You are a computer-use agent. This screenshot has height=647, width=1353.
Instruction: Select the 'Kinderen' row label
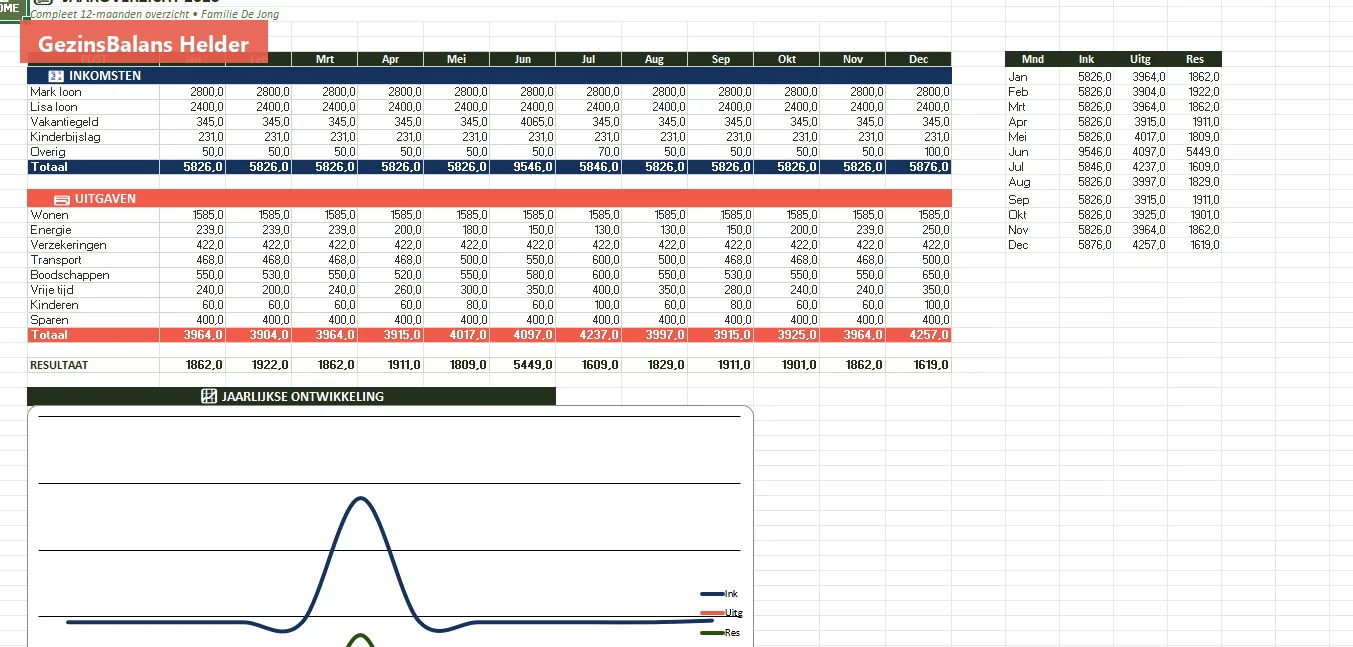[x=54, y=305]
